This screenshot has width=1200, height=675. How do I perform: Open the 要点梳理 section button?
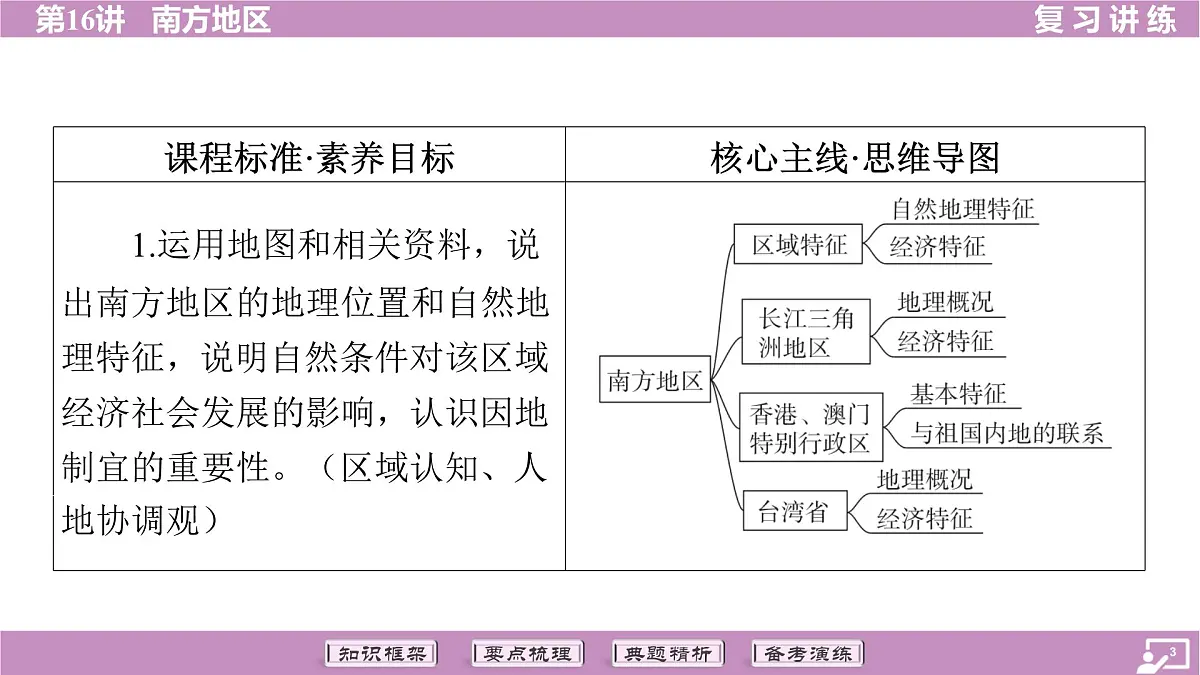point(527,654)
